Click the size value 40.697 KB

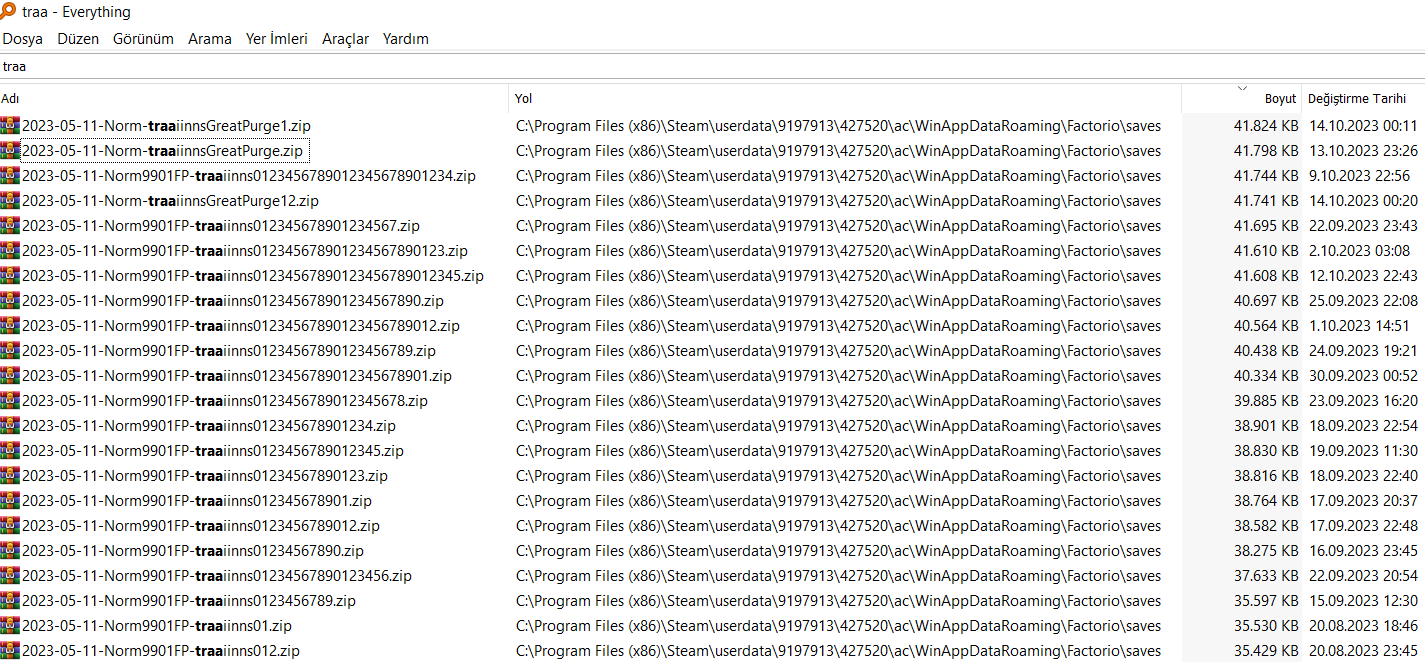click(1266, 301)
